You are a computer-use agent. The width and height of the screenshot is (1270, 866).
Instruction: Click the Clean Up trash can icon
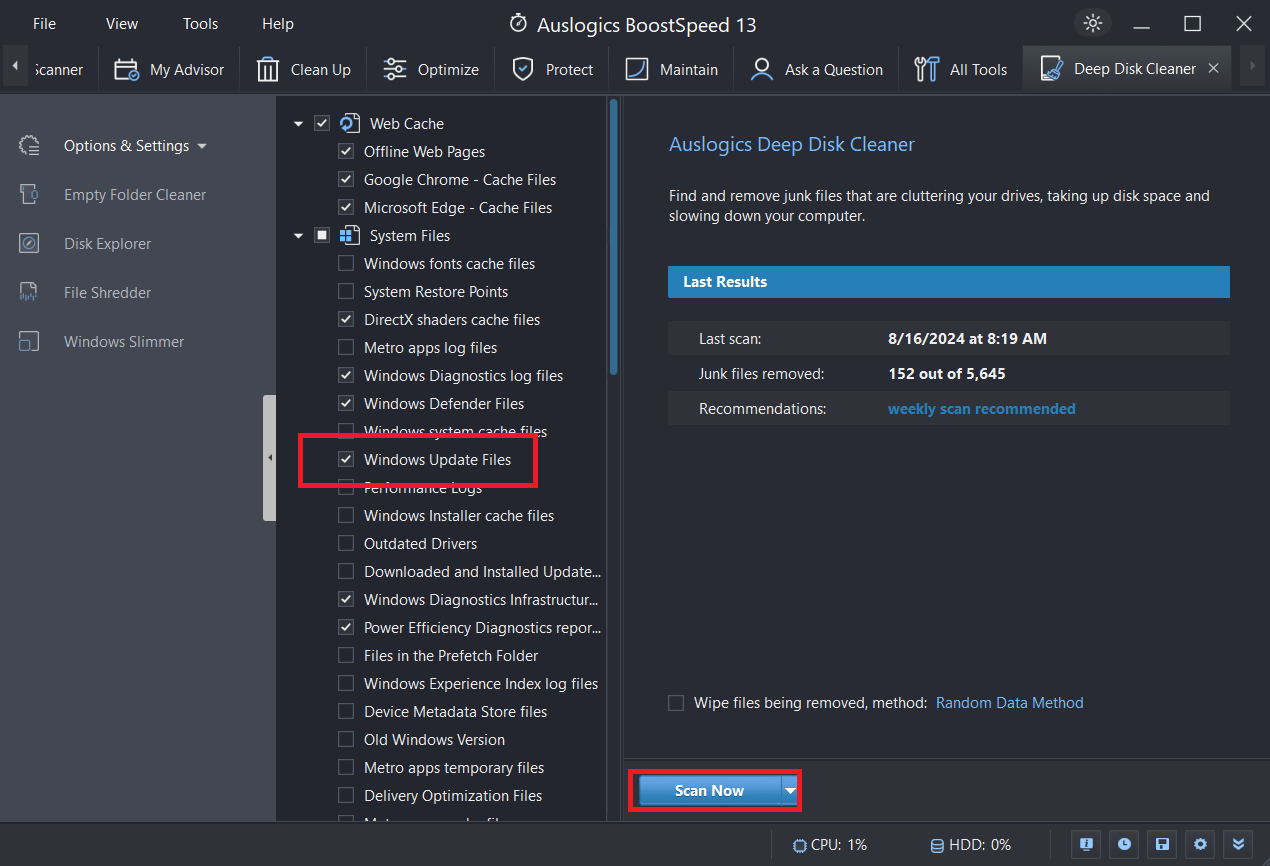tap(267, 69)
